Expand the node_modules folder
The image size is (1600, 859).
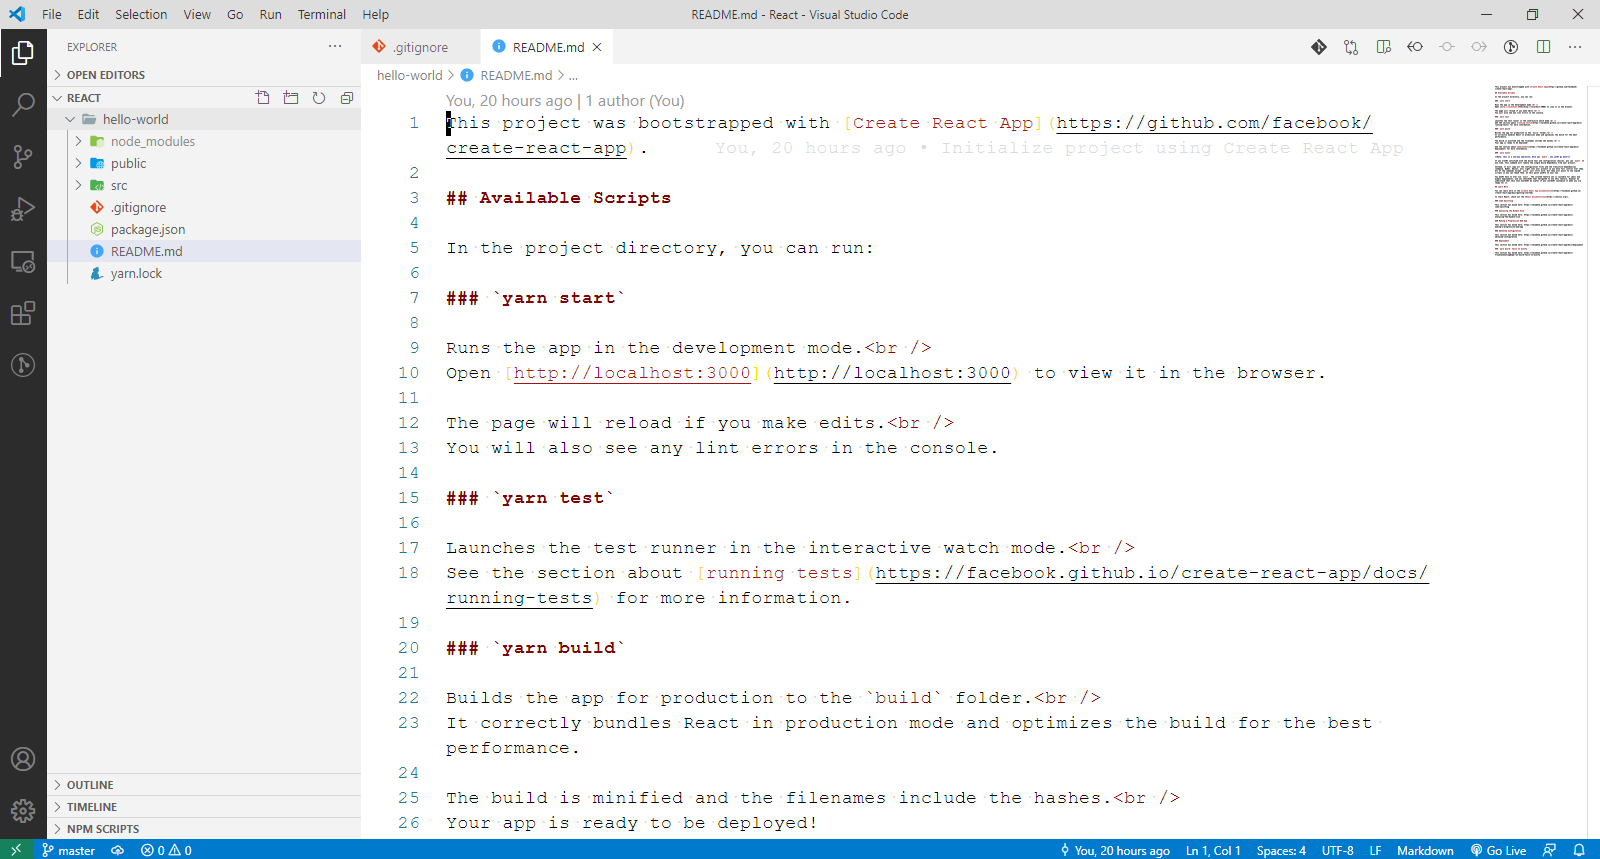tap(204, 141)
